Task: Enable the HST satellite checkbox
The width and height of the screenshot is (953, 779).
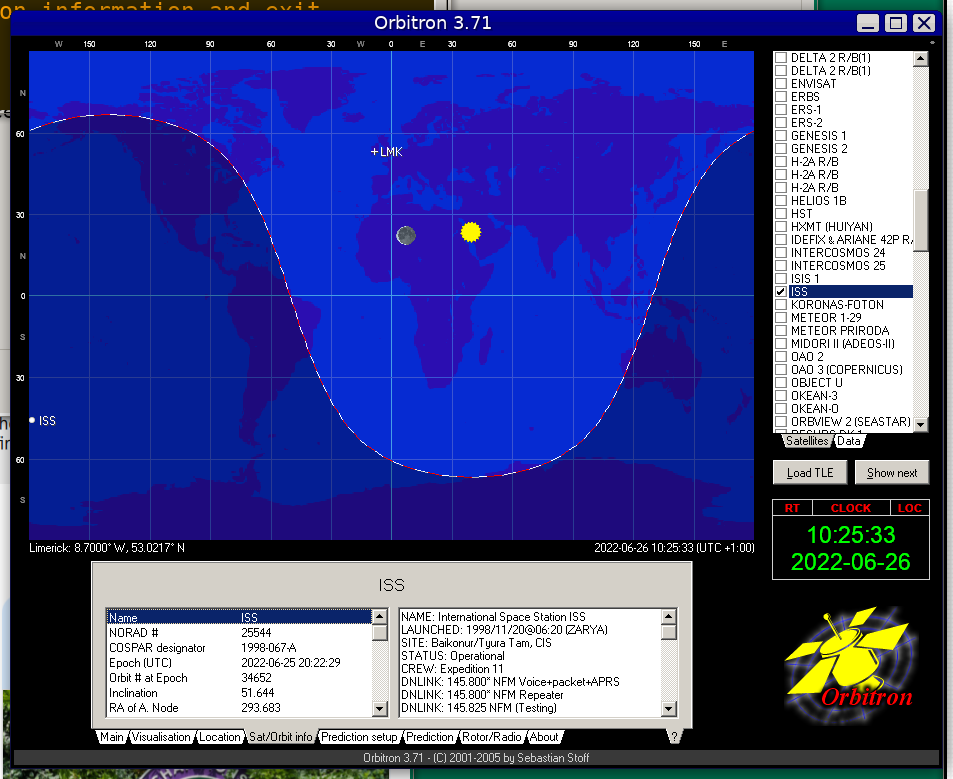Action: coord(781,213)
